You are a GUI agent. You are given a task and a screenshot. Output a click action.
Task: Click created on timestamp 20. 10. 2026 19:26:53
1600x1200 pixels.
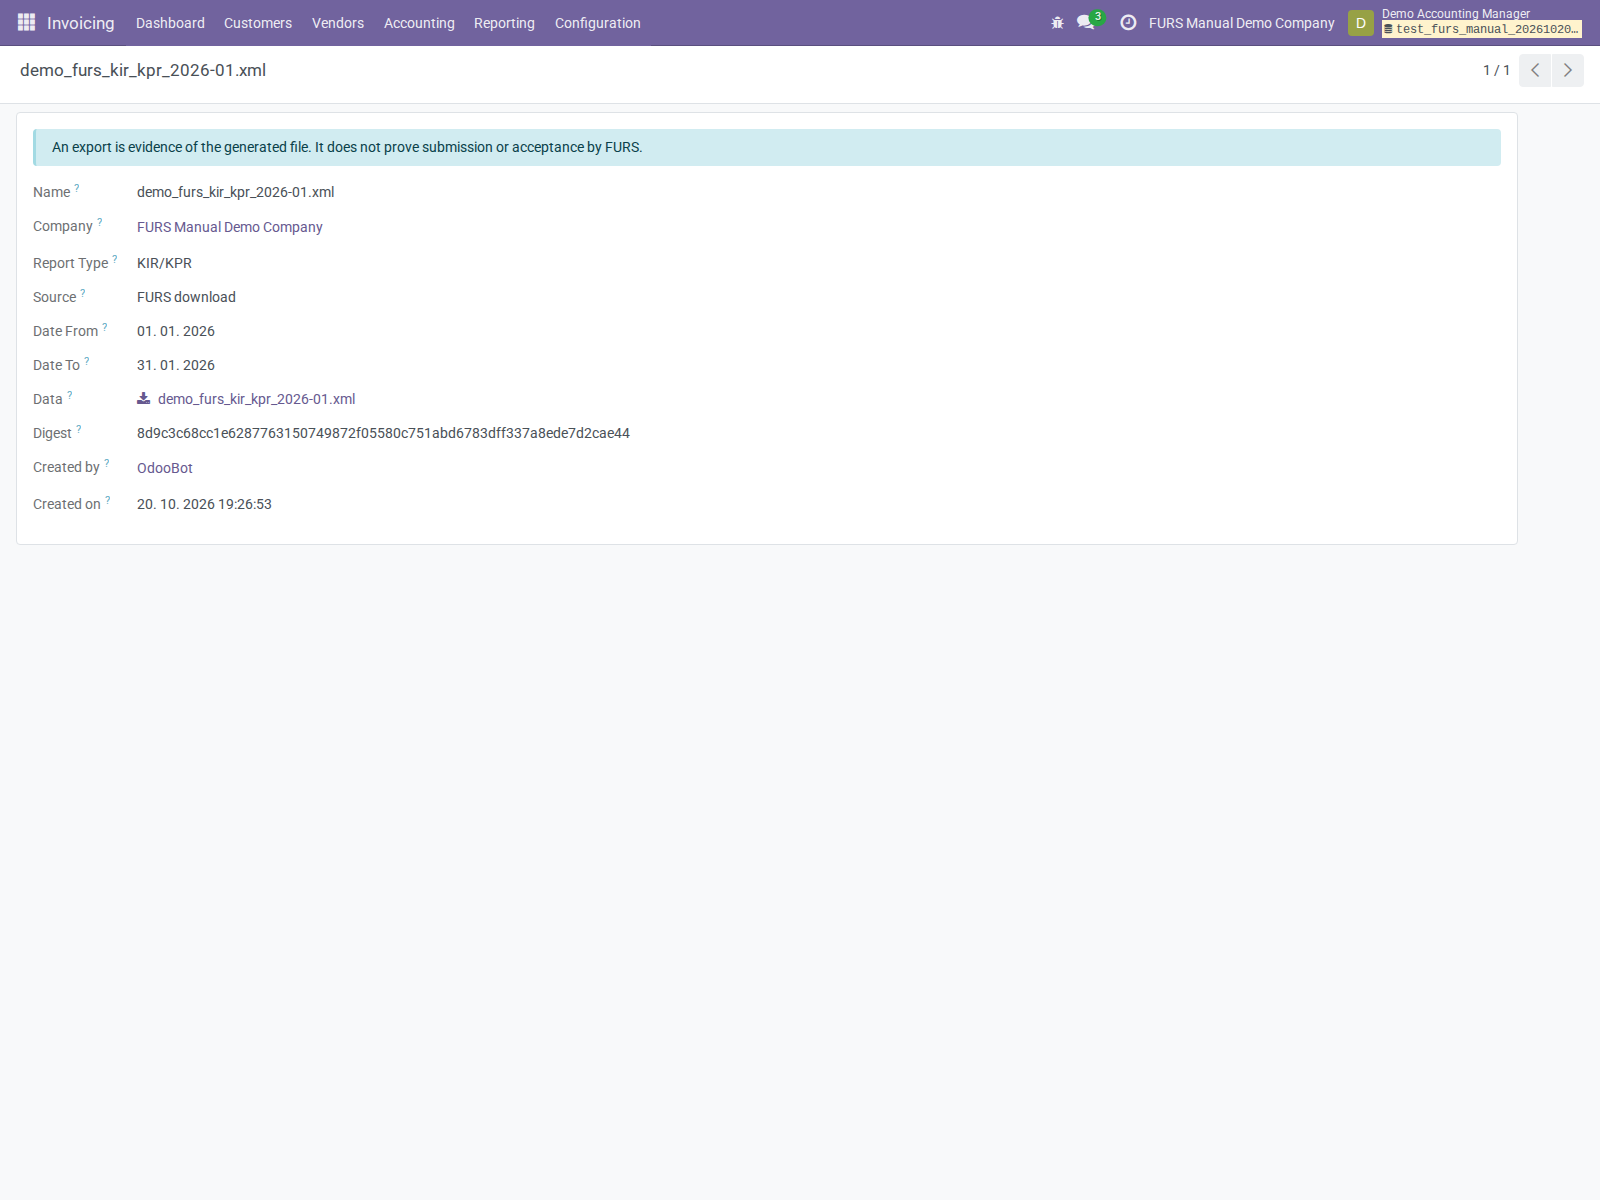204,504
